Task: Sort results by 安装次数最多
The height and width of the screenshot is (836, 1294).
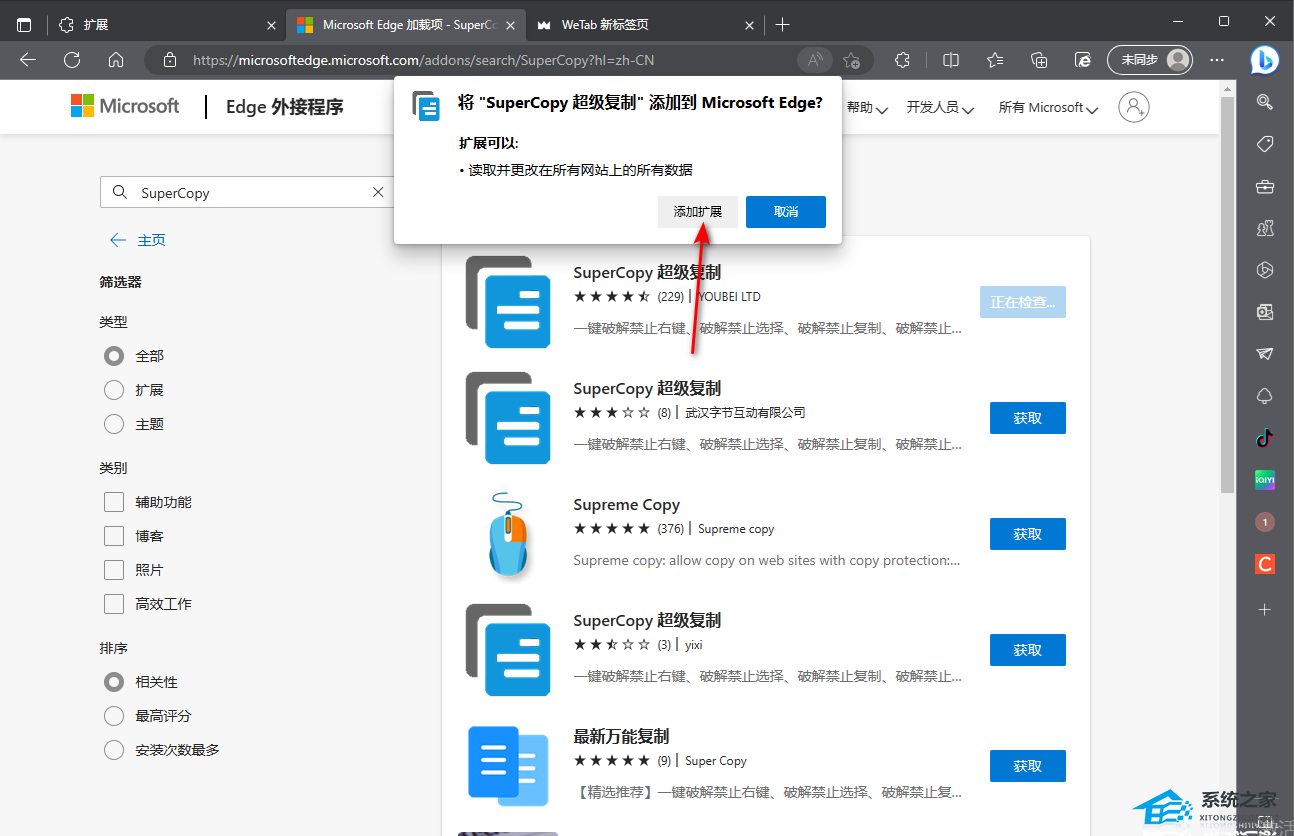Action: click(x=114, y=750)
